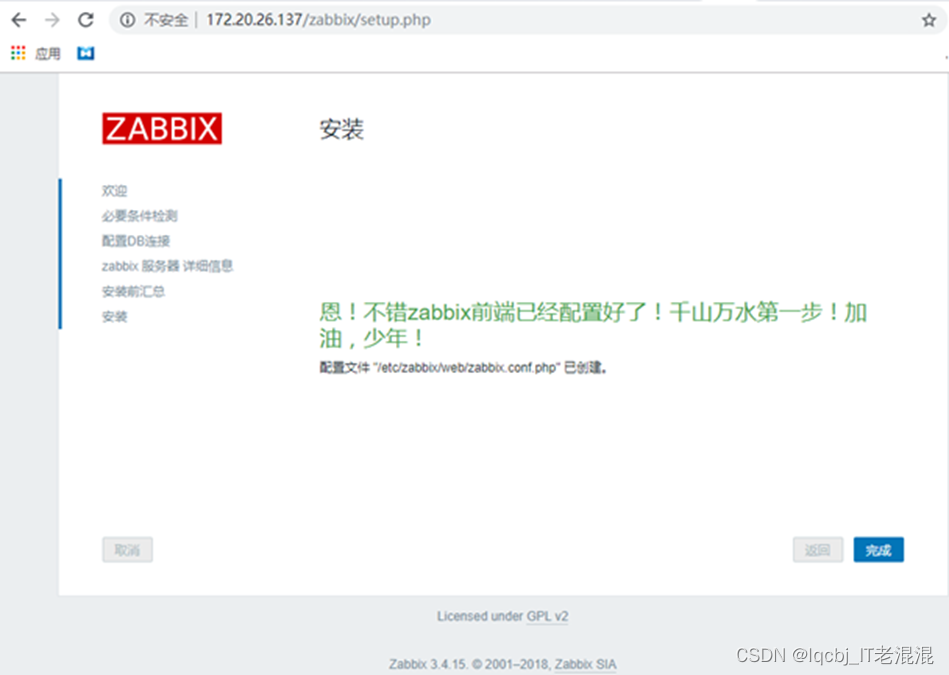
Task: Select the 安装前汇总 step in sidebar
Action: coord(133,292)
